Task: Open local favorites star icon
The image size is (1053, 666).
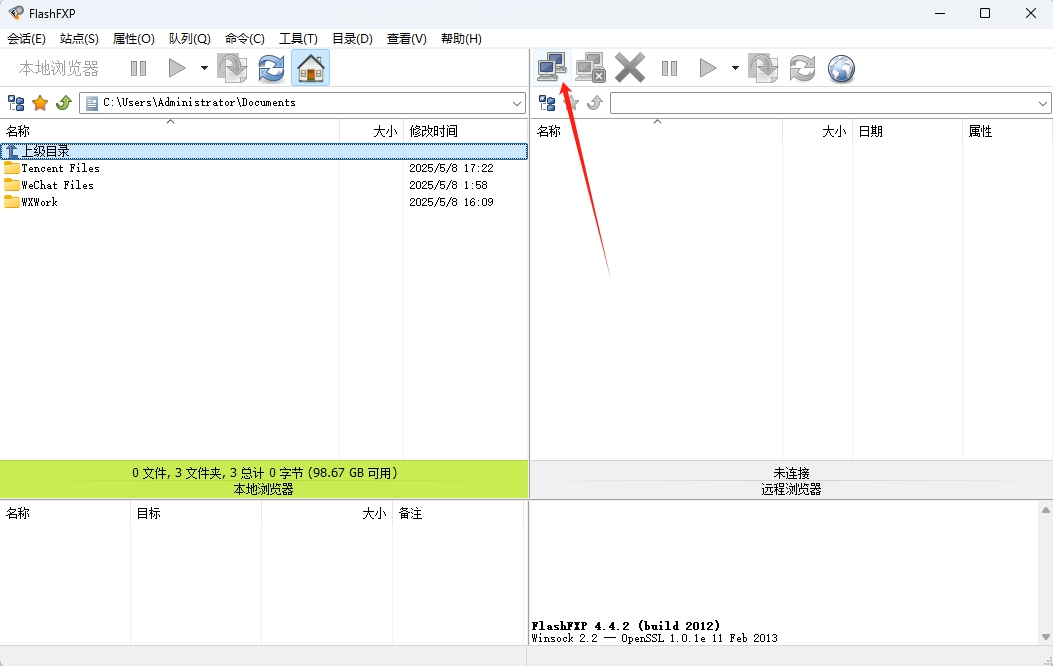Action: [39, 102]
